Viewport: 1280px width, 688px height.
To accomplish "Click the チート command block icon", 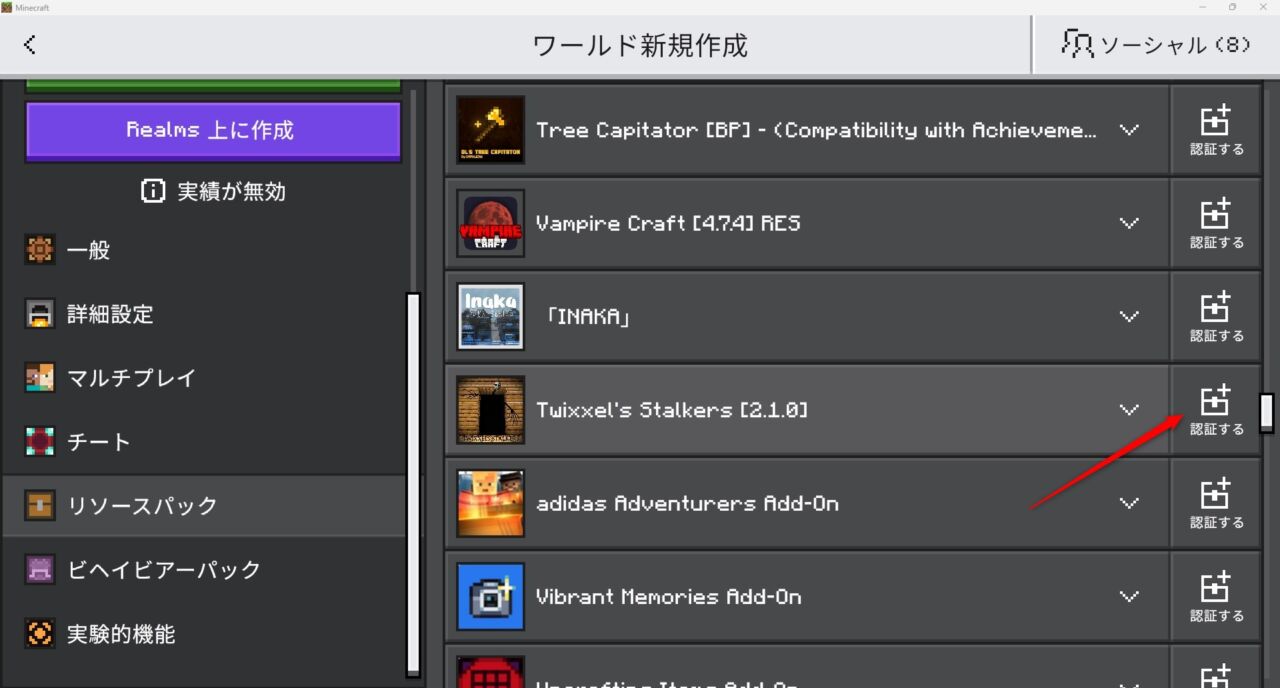I will click(40, 442).
